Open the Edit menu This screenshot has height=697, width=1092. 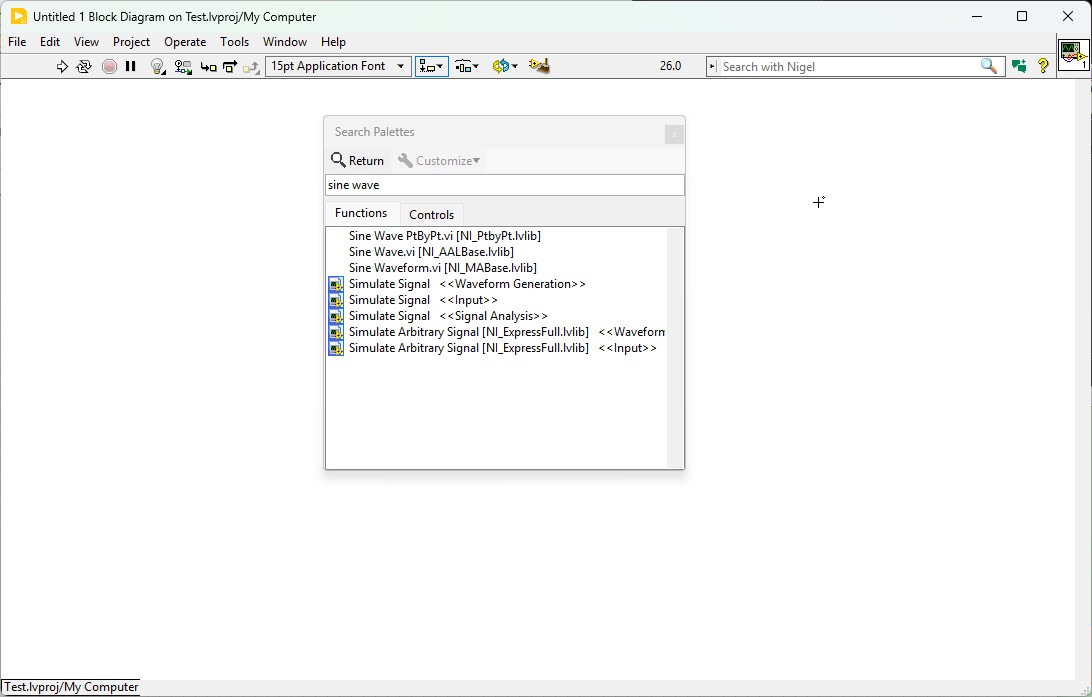click(49, 42)
